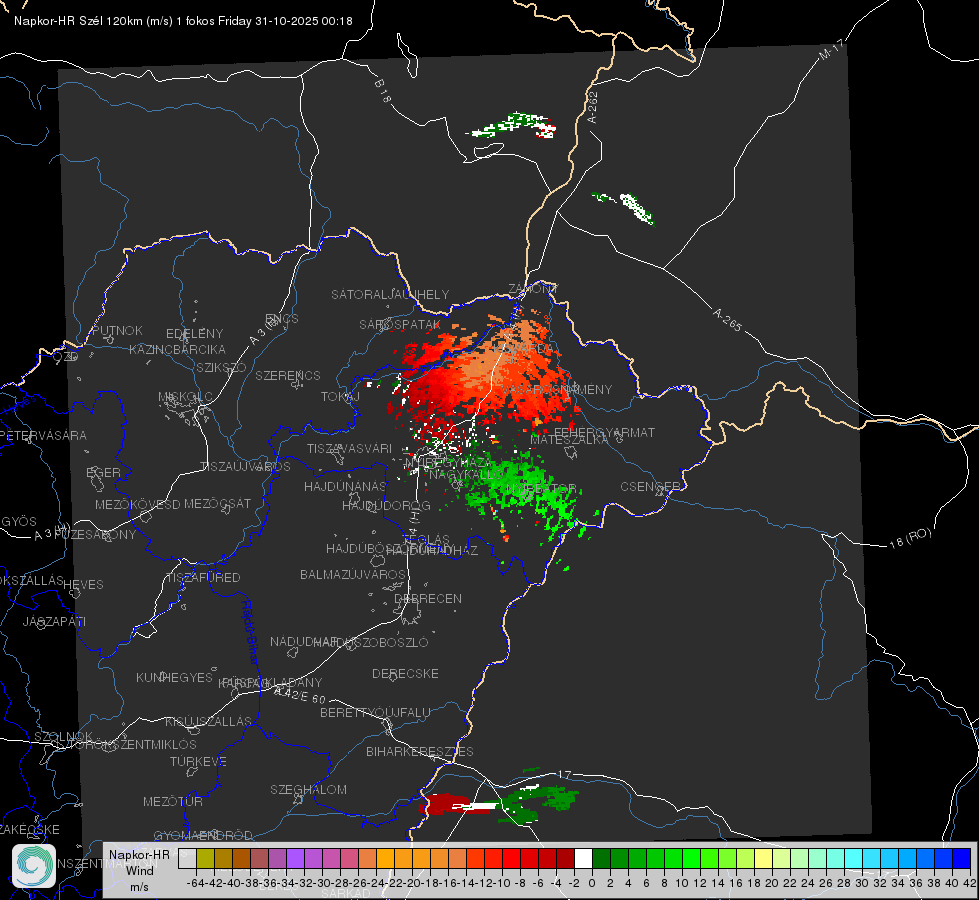The height and width of the screenshot is (900, 979).
Task: Click the SZEGHALOM label
Action: pos(308,789)
